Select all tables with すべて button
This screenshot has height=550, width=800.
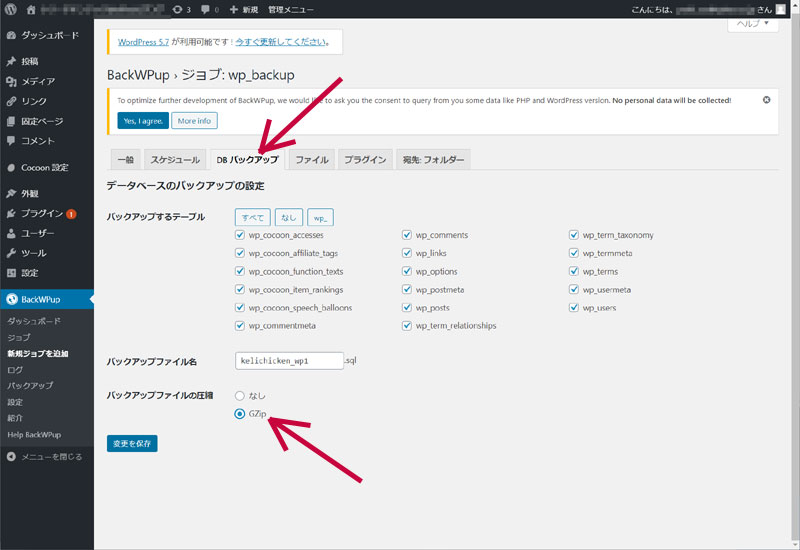(x=253, y=217)
